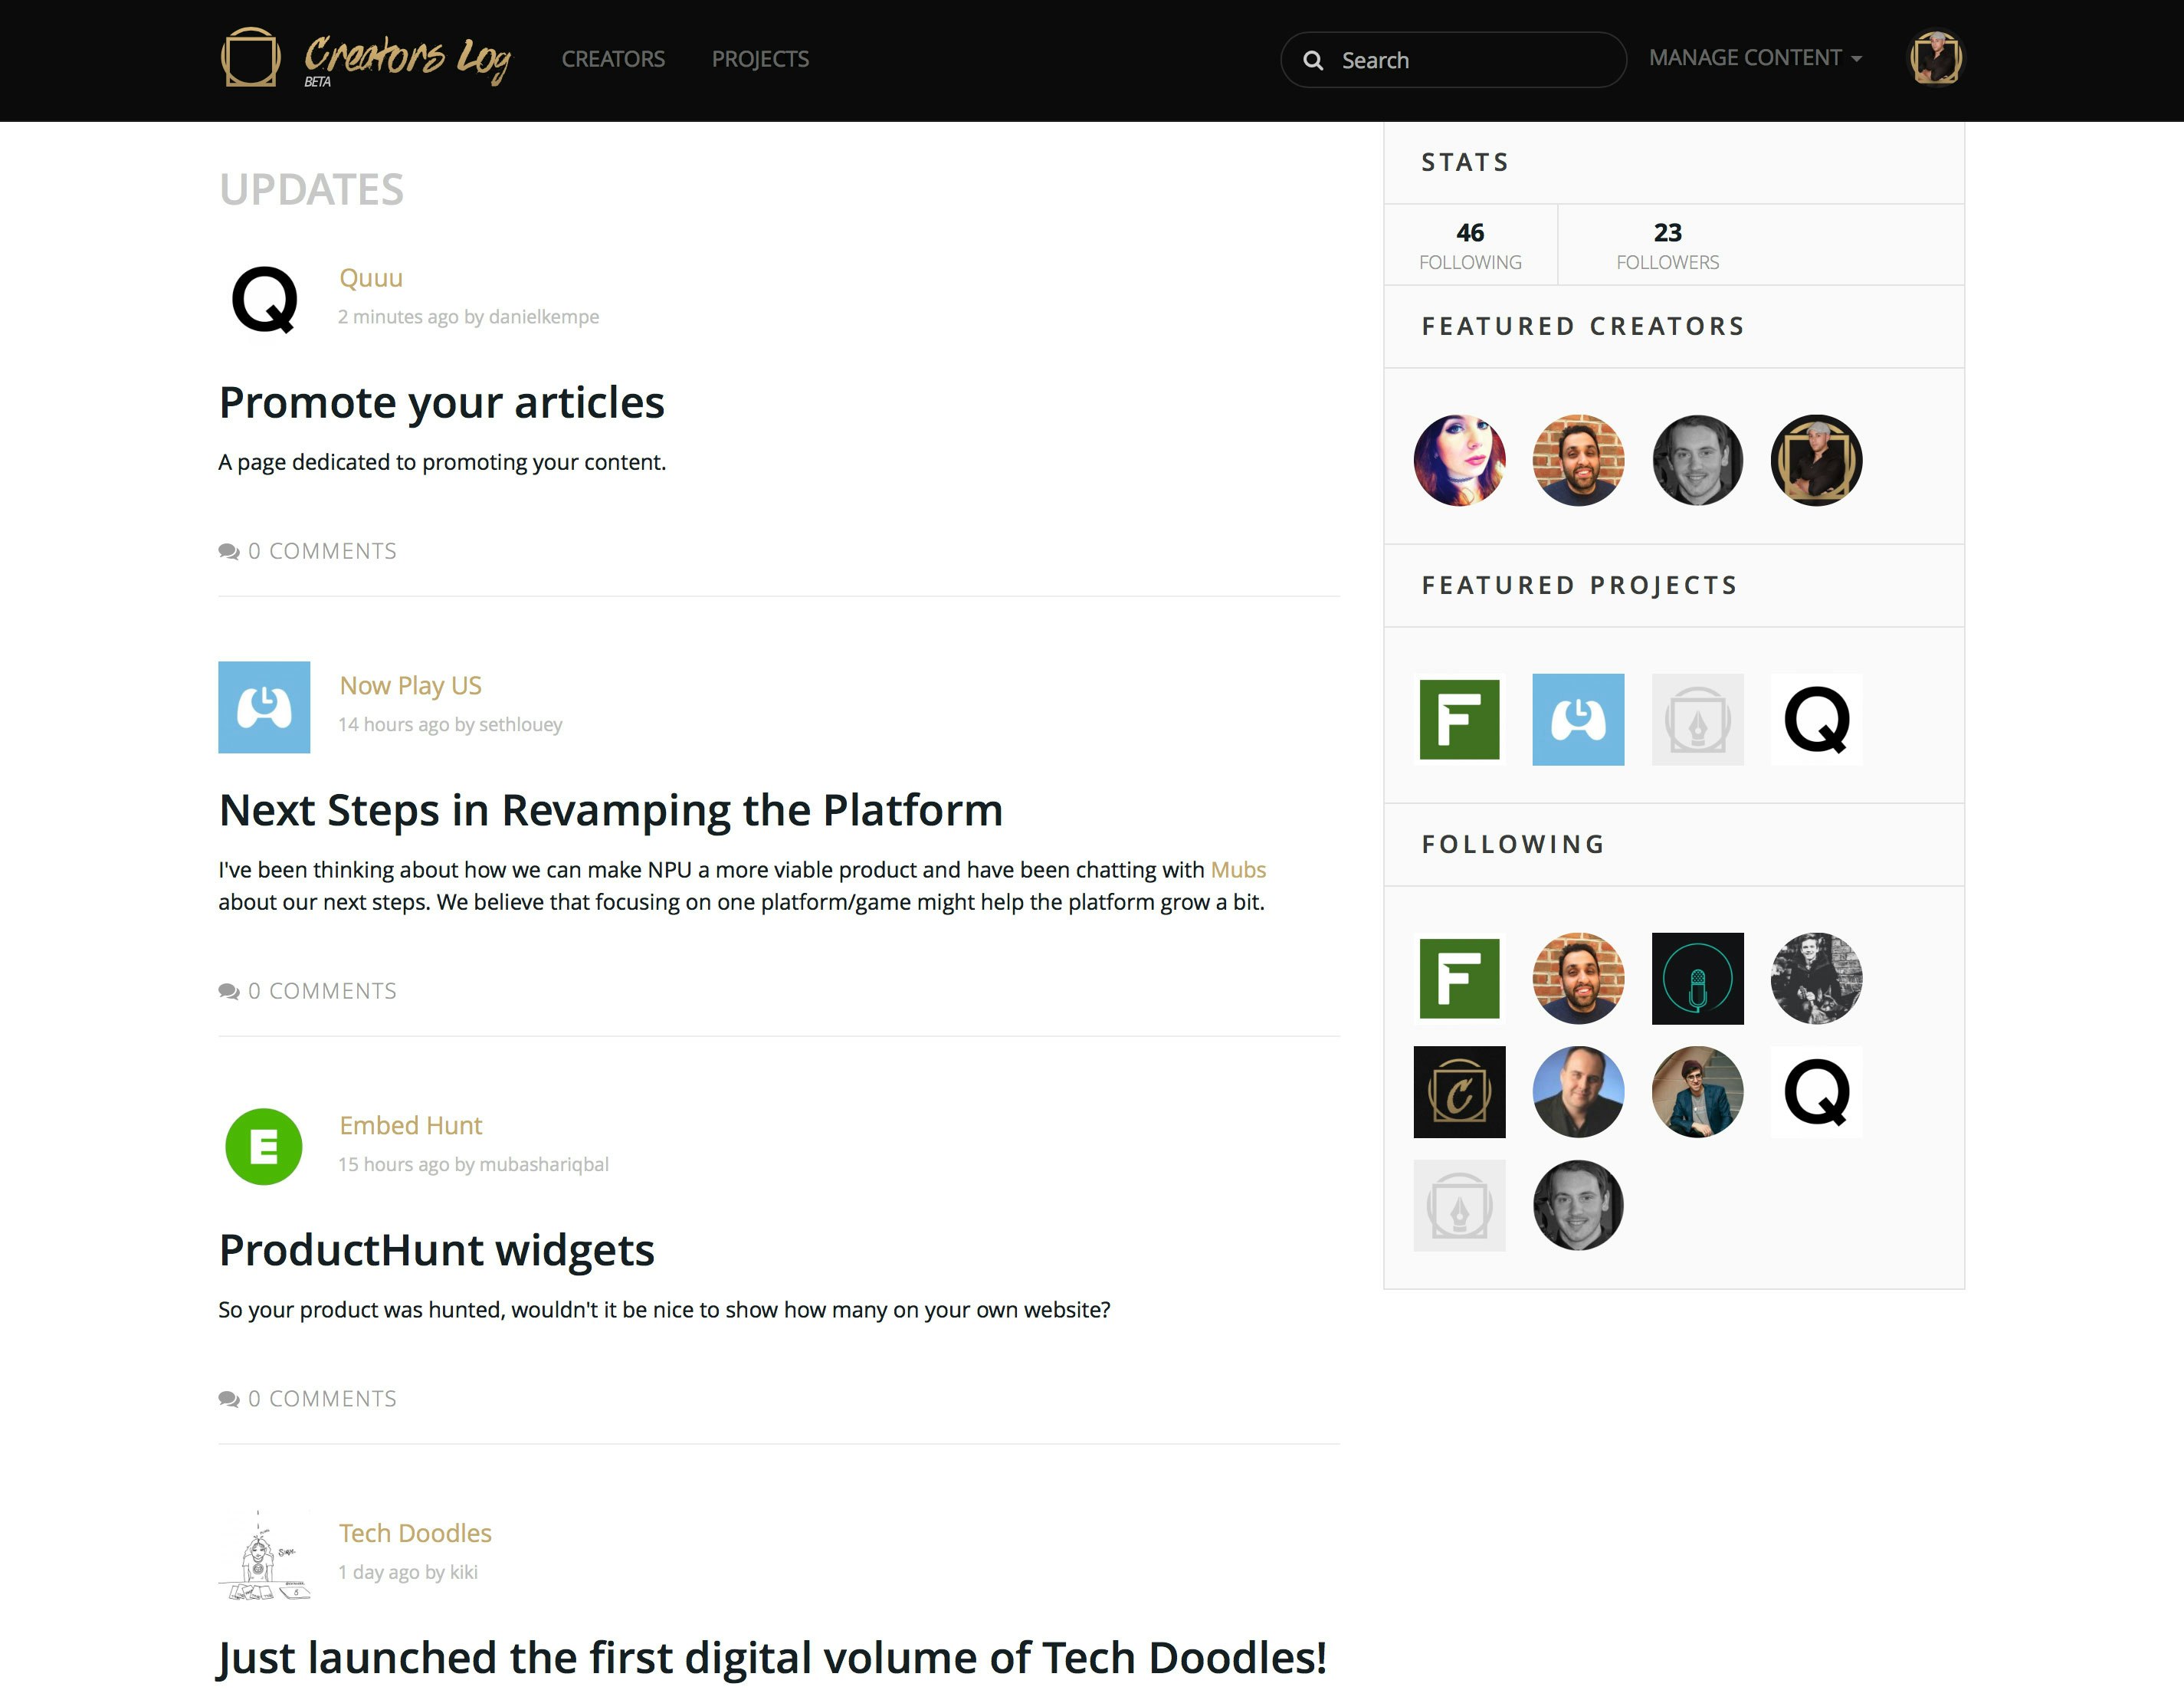The image size is (2184, 1690).
Task: Click the Q icon in the Following grid
Action: [1816, 1093]
